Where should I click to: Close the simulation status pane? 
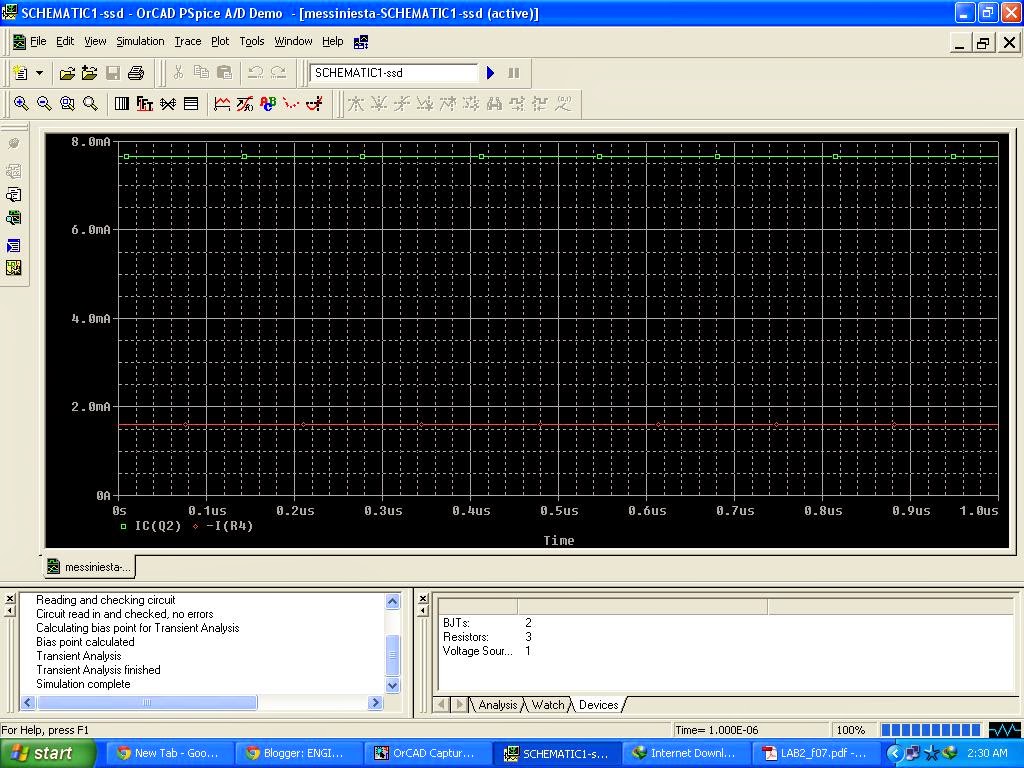pos(423,598)
